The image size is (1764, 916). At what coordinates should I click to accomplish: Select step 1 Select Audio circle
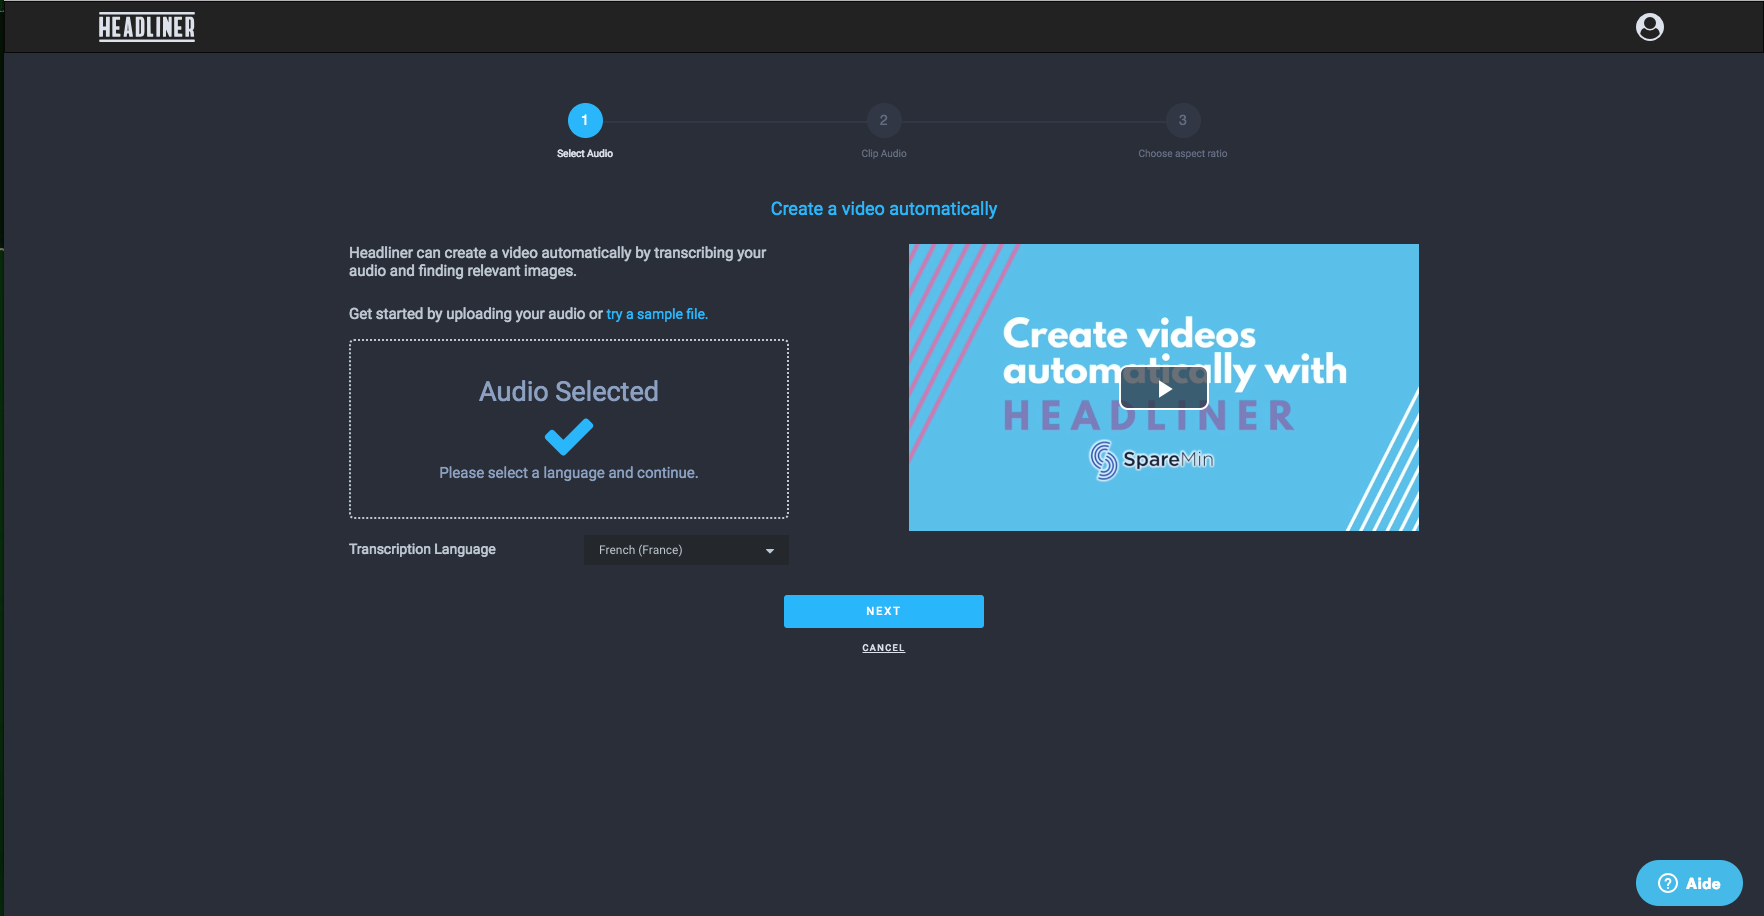pyautogui.click(x=585, y=120)
